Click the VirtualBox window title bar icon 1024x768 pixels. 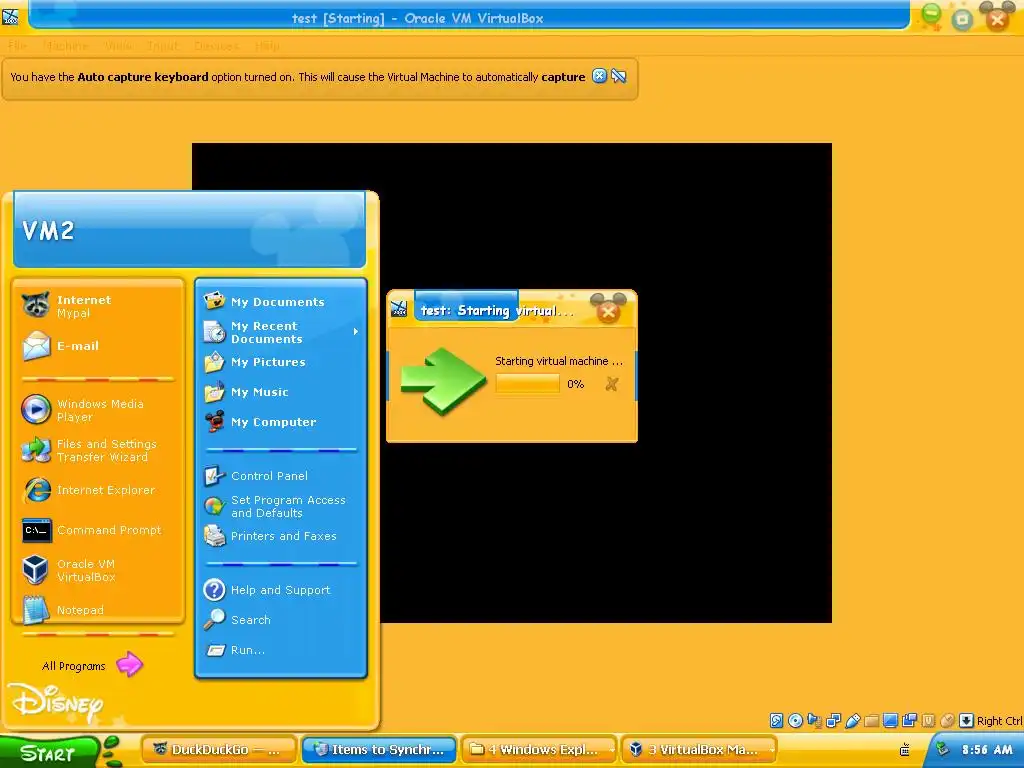(x=10, y=16)
